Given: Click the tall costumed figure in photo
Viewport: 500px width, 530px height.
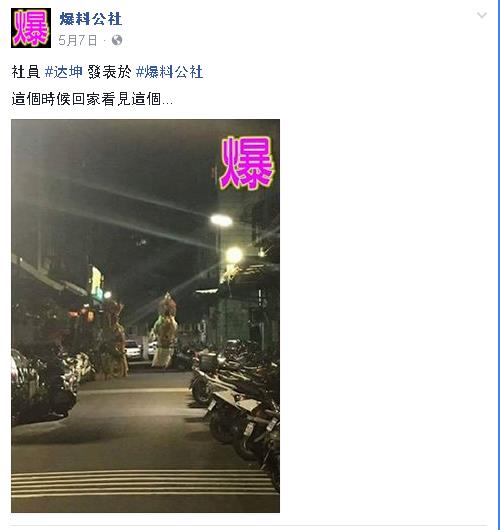Looking at the screenshot, I should point(165,331).
